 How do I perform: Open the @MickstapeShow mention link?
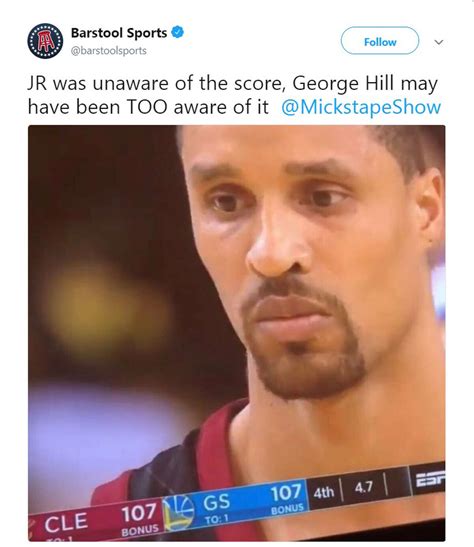pyautogui.click(x=361, y=107)
